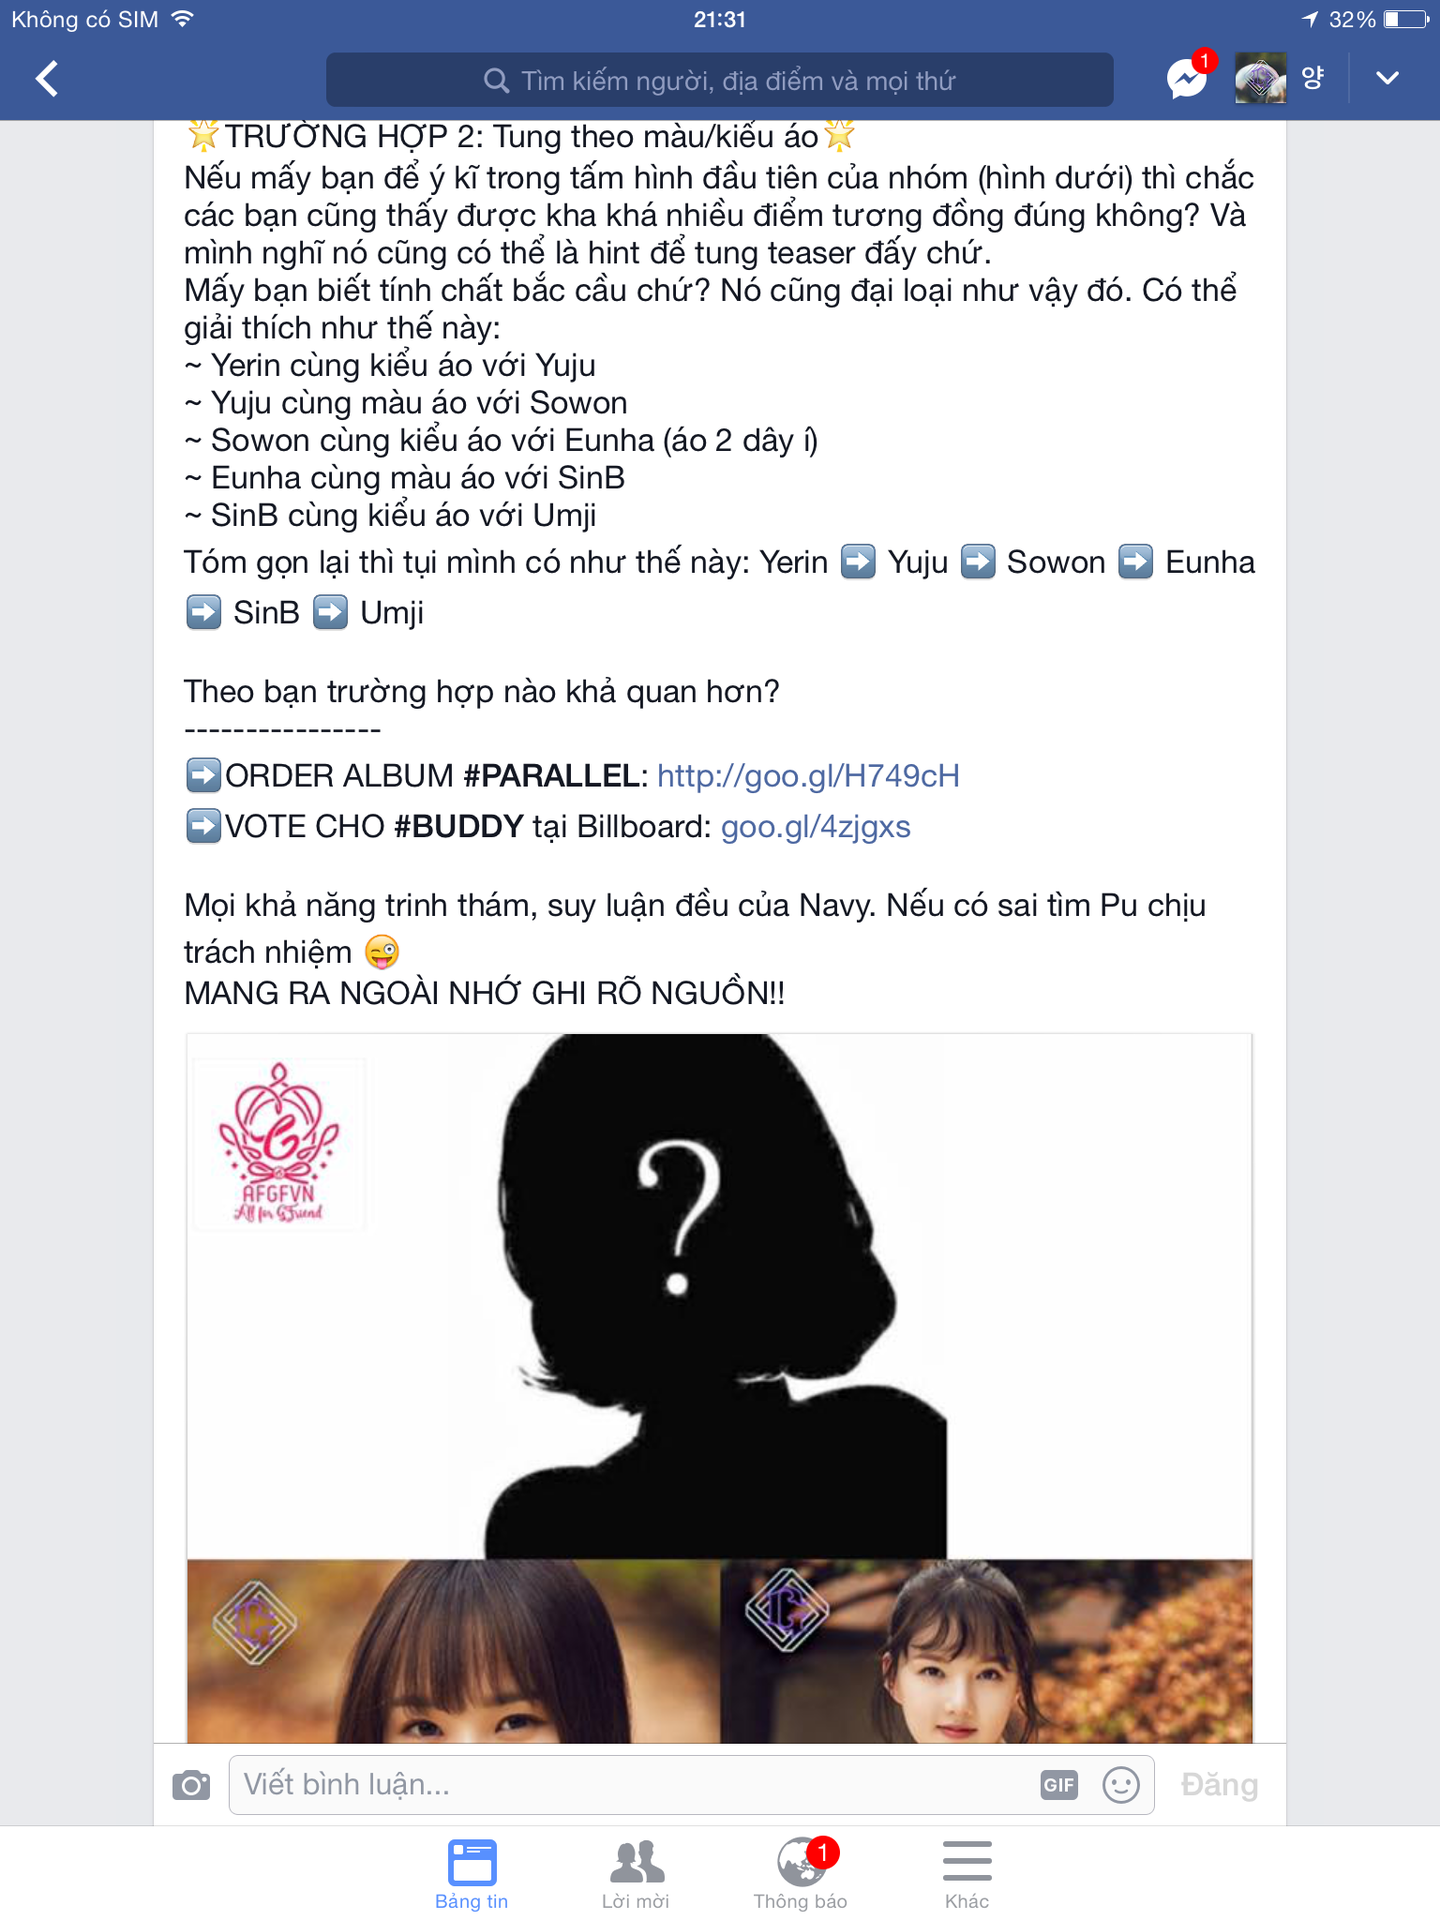This screenshot has width=1440, height=1920.
Task: Open the GIF picker button
Action: coord(1059,1785)
